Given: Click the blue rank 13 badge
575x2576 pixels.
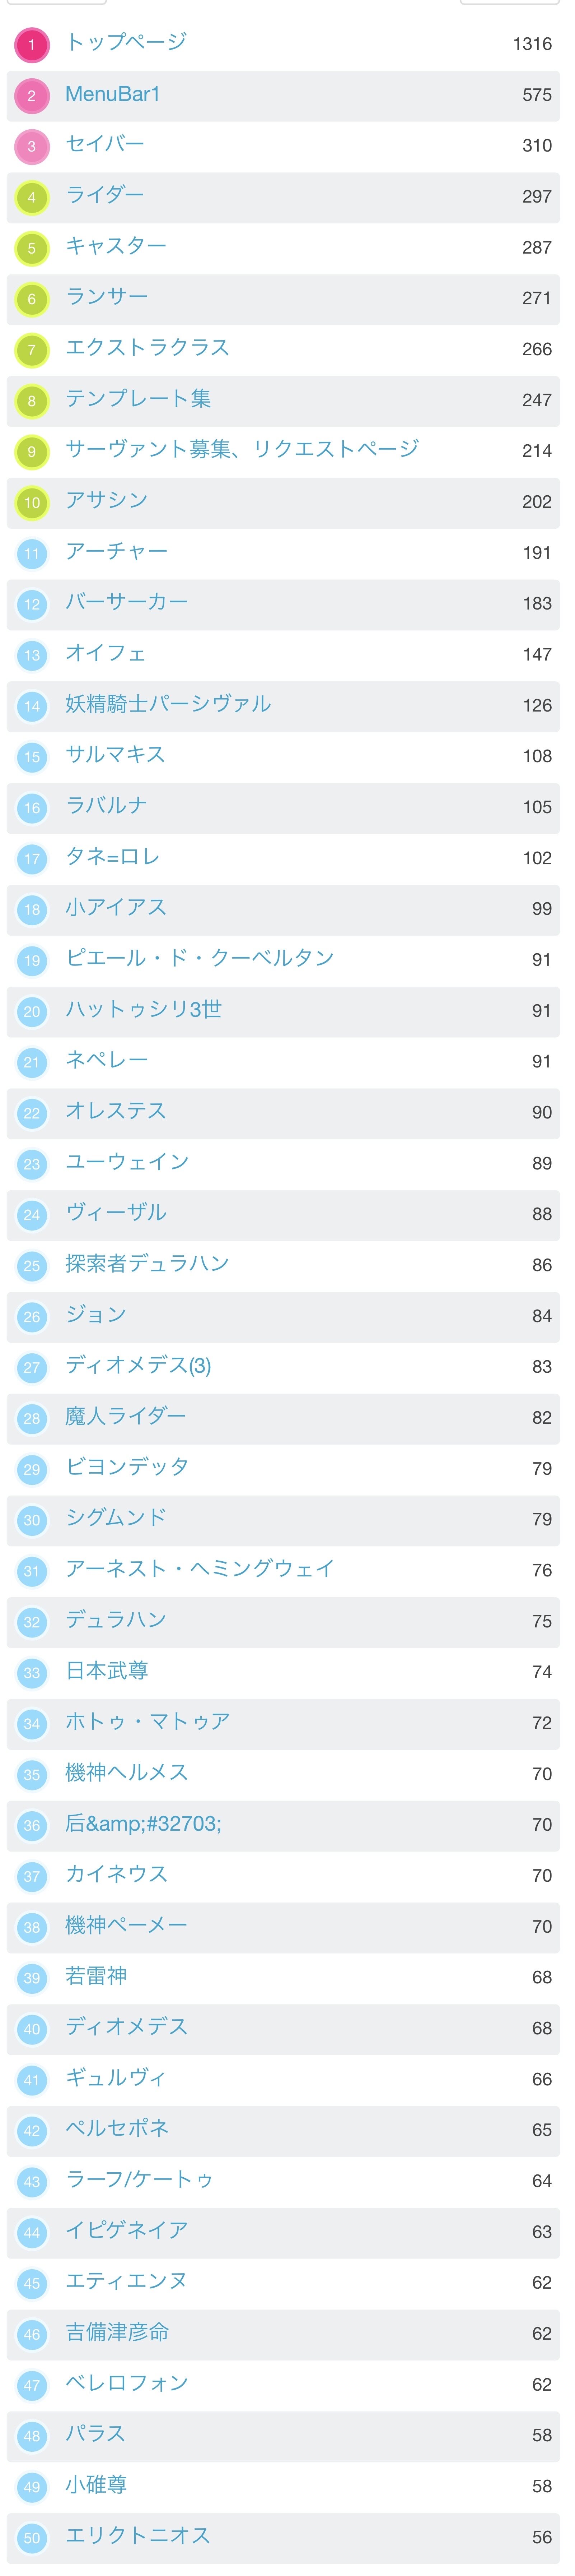Looking at the screenshot, I should point(32,656).
